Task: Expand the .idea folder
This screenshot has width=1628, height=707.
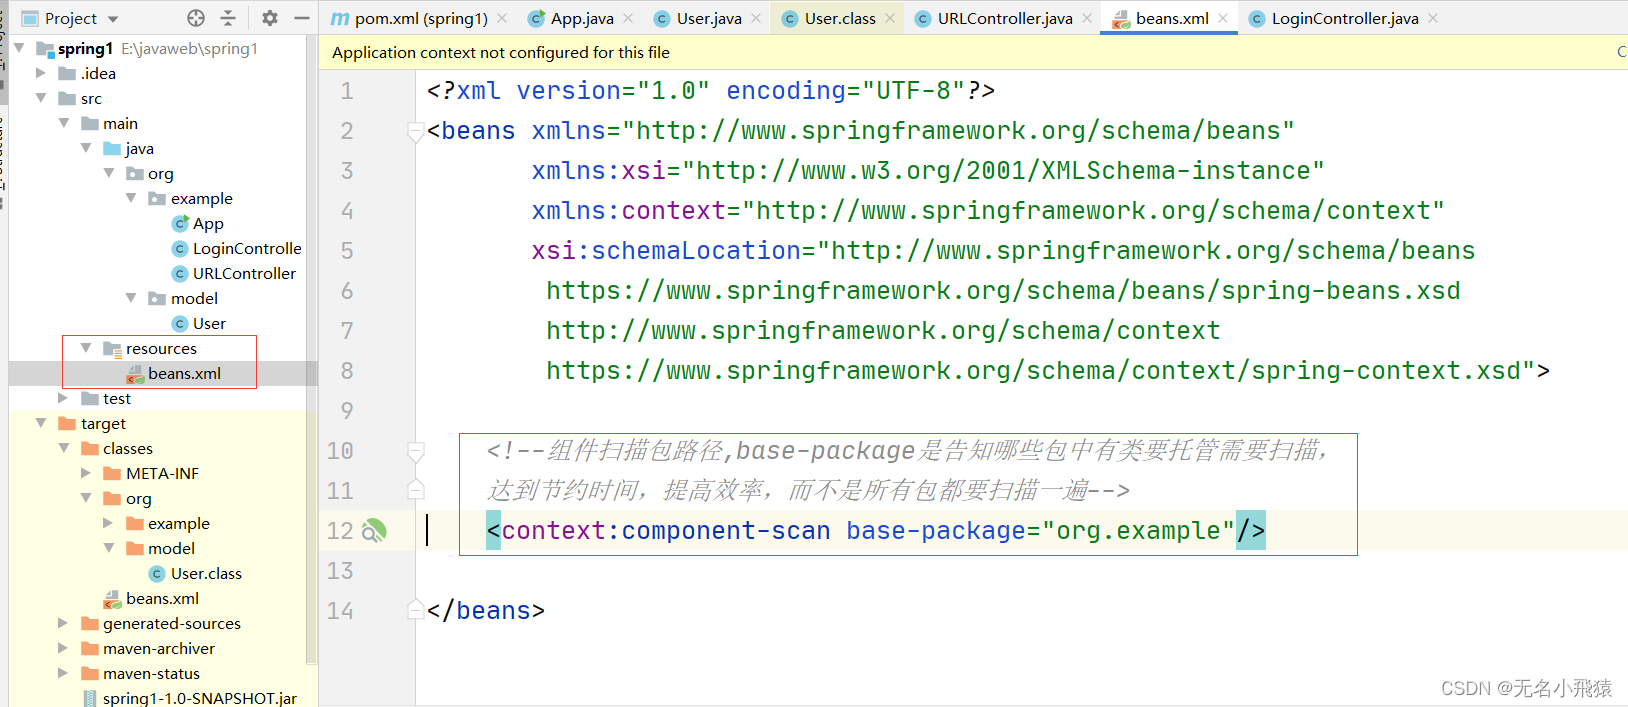Action: click(41, 73)
